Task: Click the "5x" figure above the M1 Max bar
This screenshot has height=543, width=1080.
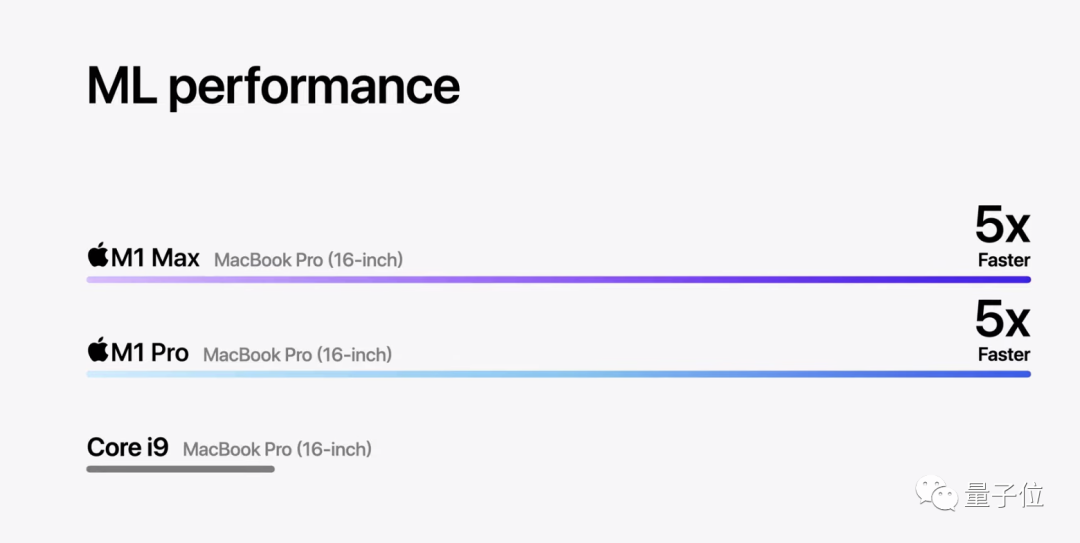Action: [x=1002, y=226]
